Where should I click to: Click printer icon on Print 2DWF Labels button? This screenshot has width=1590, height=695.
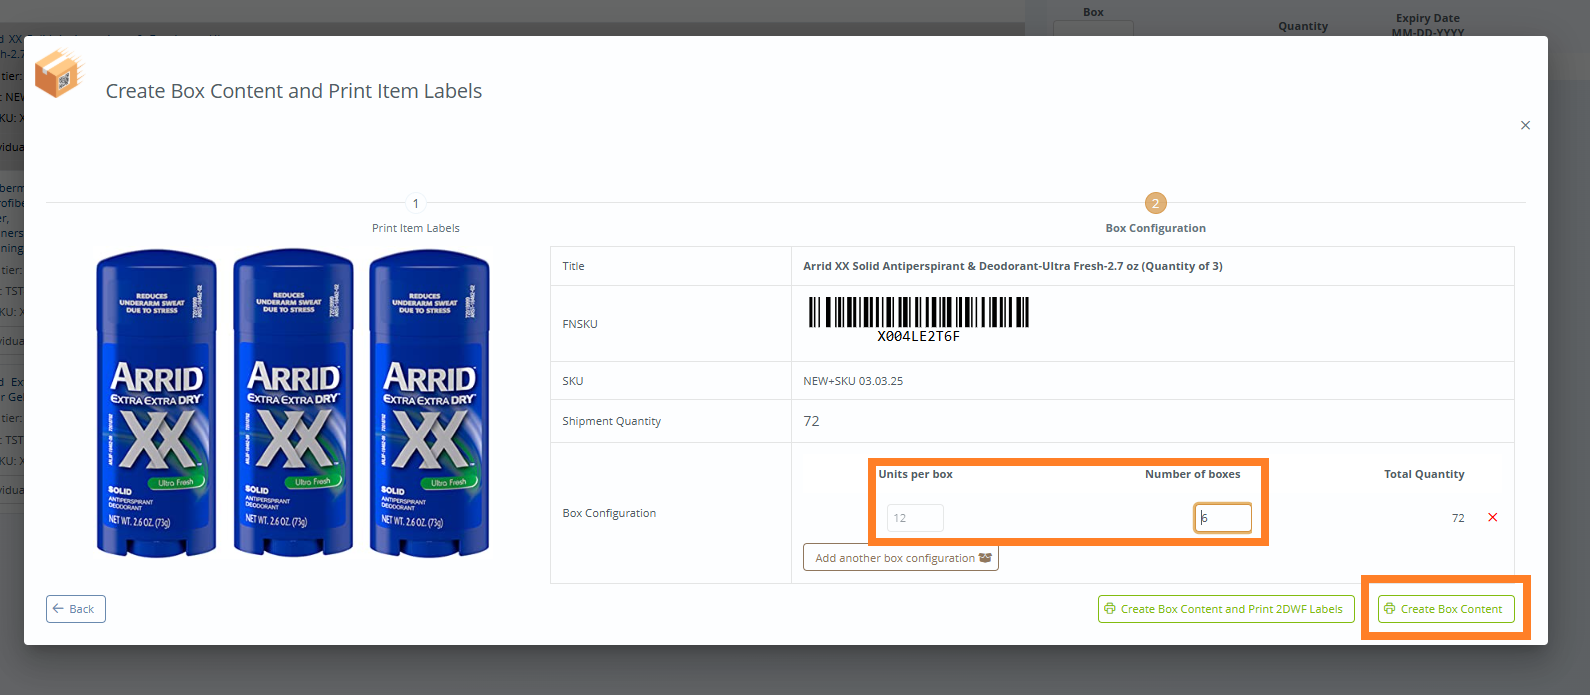(x=1110, y=609)
